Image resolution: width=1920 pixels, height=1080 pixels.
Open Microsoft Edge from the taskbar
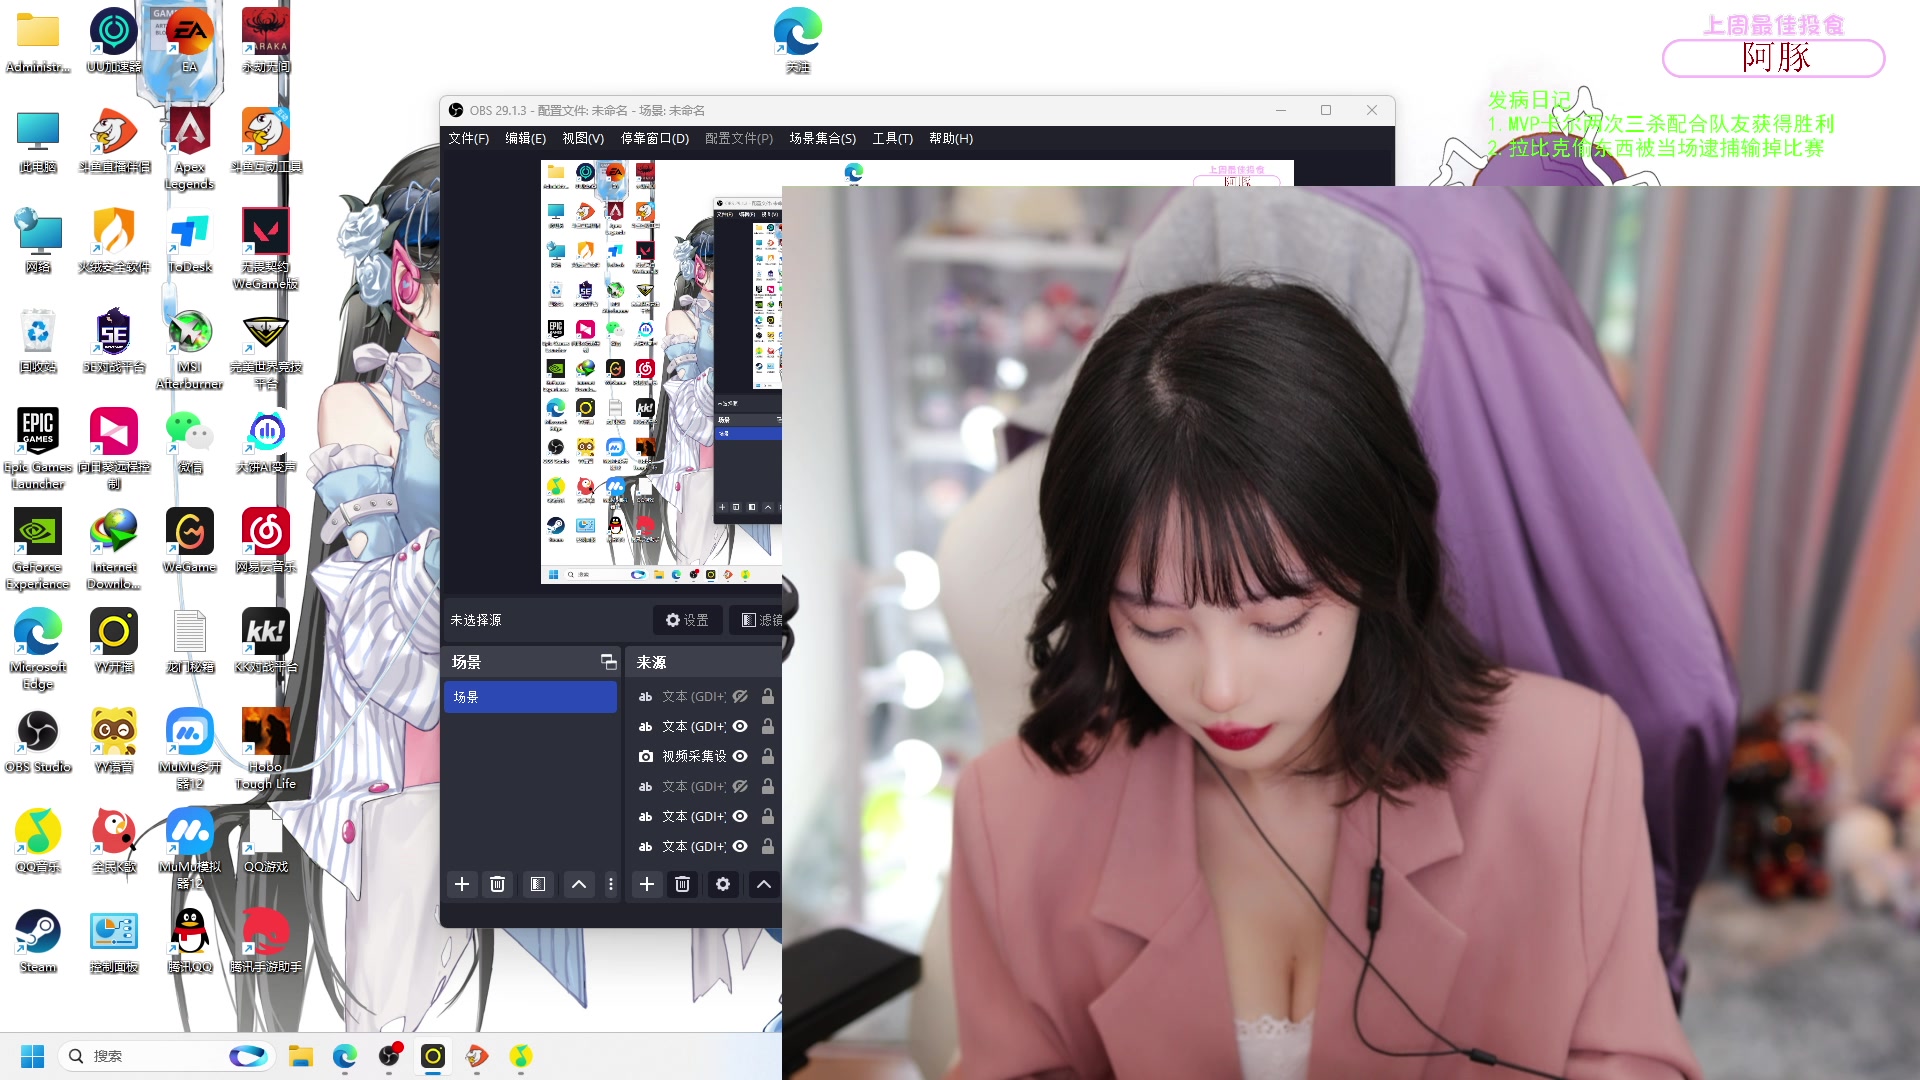(345, 1056)
